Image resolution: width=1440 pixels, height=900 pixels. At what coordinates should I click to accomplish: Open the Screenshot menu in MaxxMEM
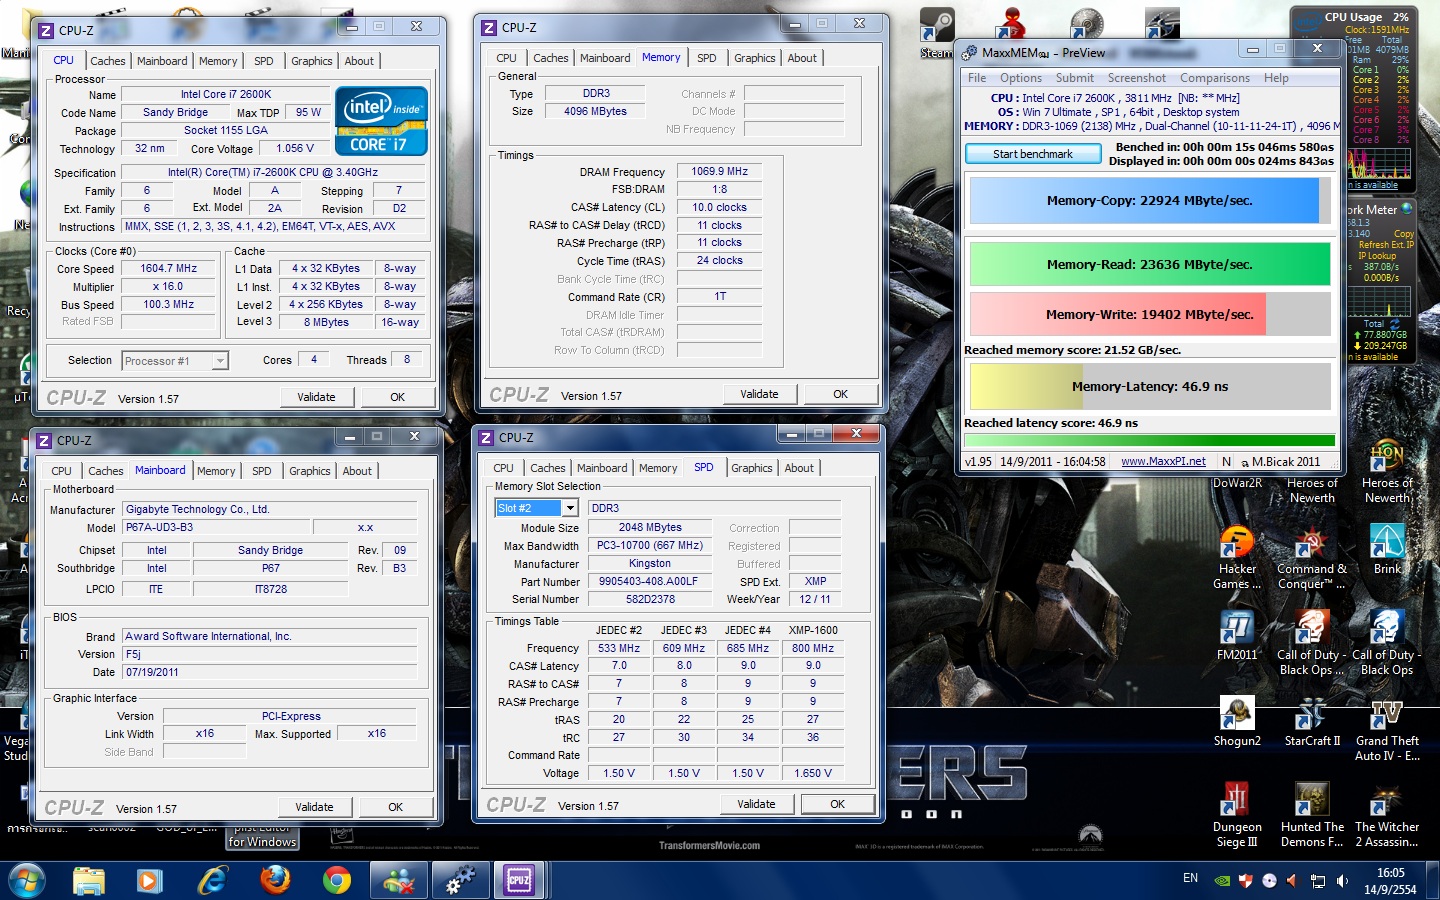coord(1137,78)
